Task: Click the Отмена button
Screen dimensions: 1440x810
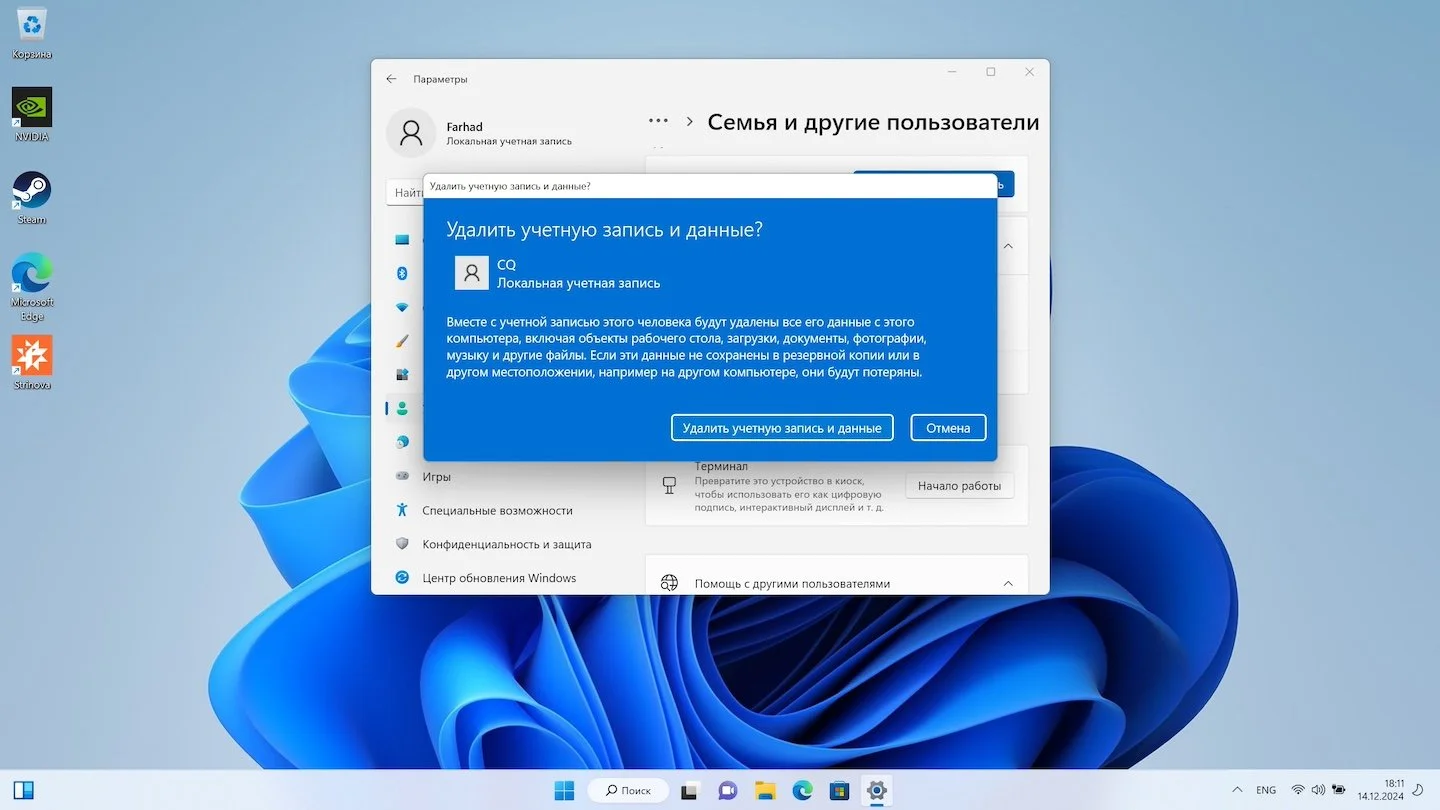Action: tap(948, 428)
